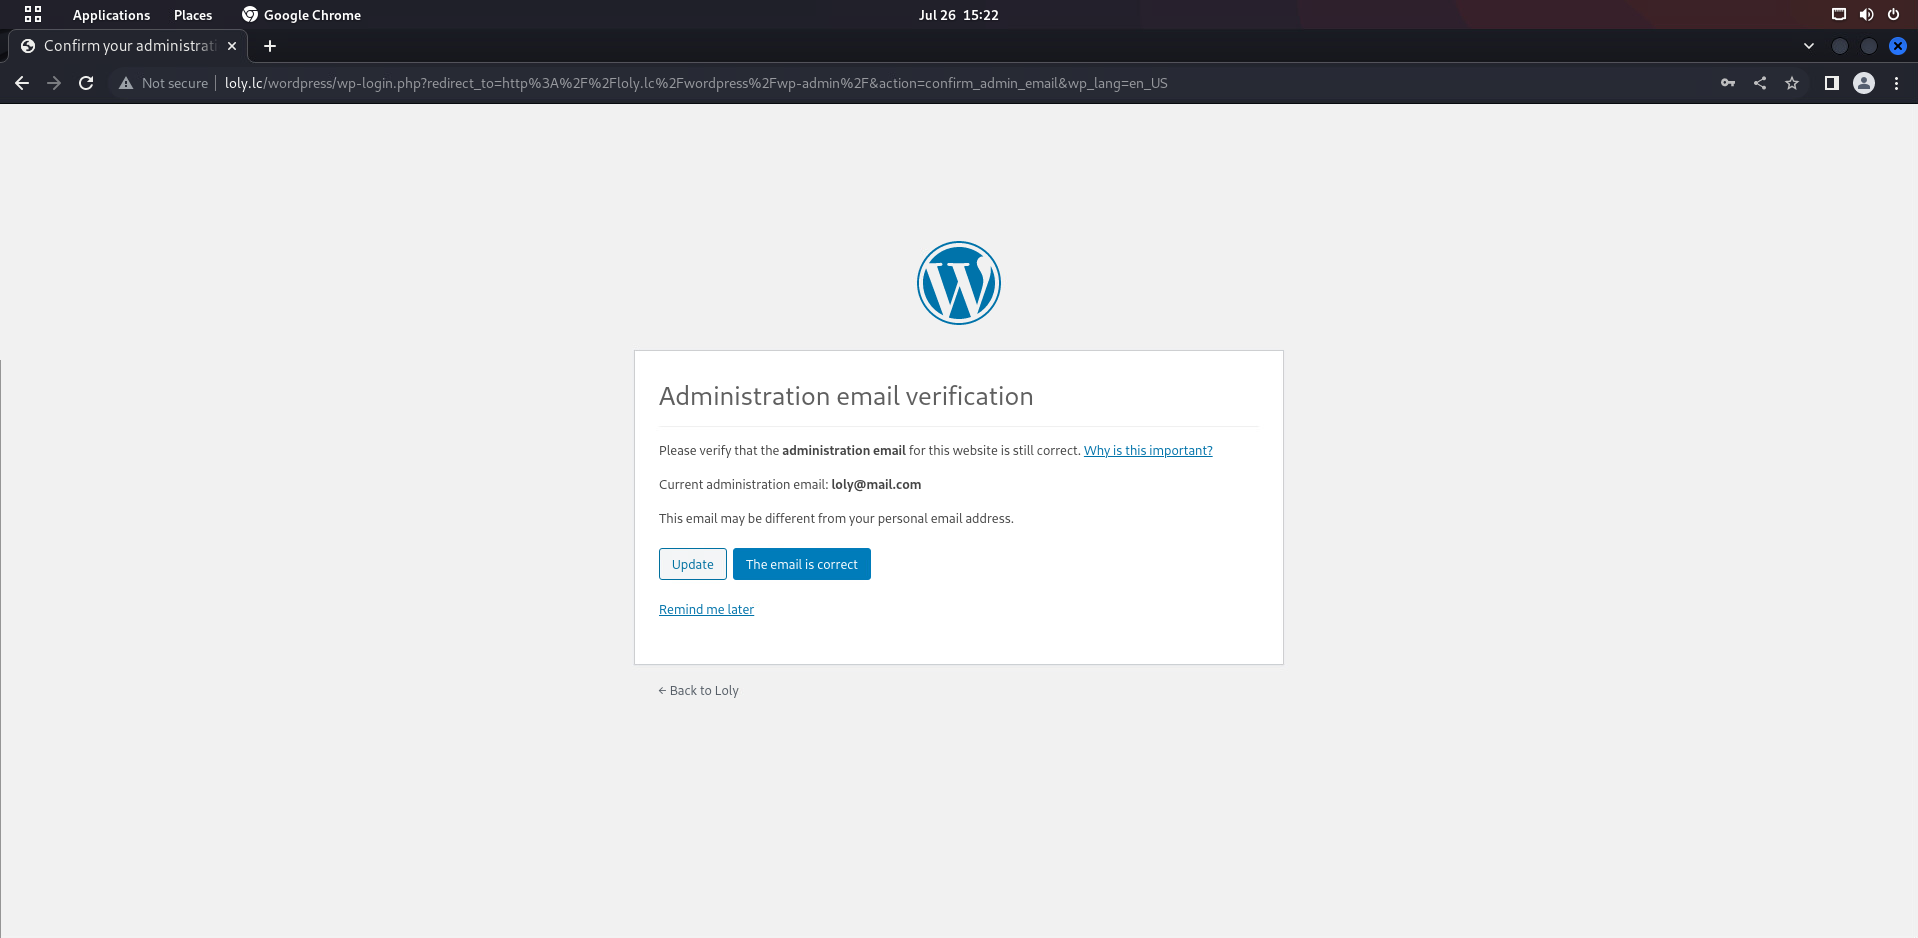This screenshot has width=1918, height=938.
Task: Follow the Back to Loly link
Action: tap(698, 690)
